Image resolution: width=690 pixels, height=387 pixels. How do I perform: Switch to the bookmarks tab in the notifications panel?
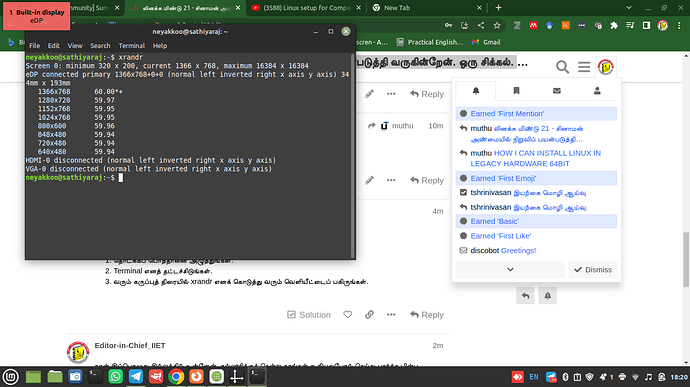click(516, 91)
